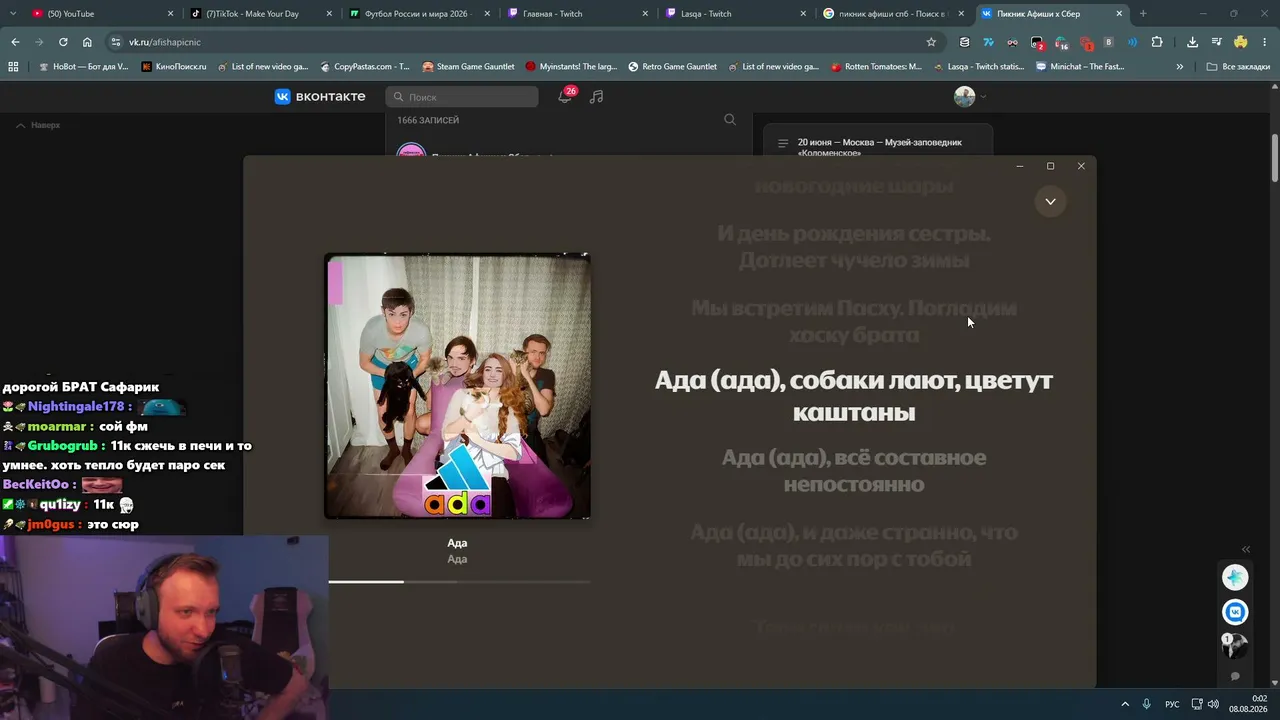The image size is (1280, 720).
Task: Open the browser profile avatar
Action: (1241, 42)
